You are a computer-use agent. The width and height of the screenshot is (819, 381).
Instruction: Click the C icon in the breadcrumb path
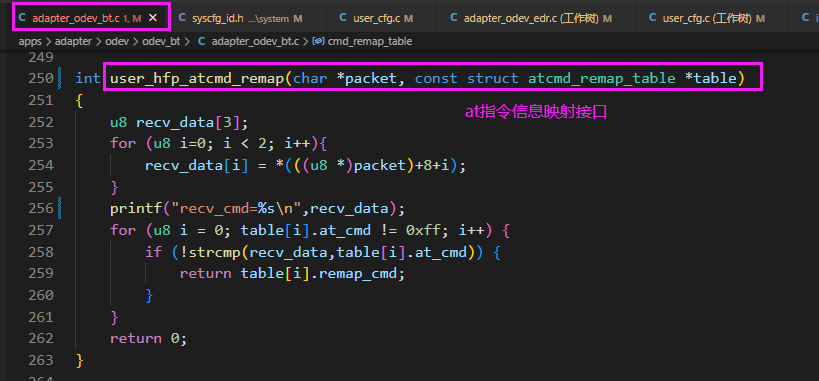tap(201, 41)
